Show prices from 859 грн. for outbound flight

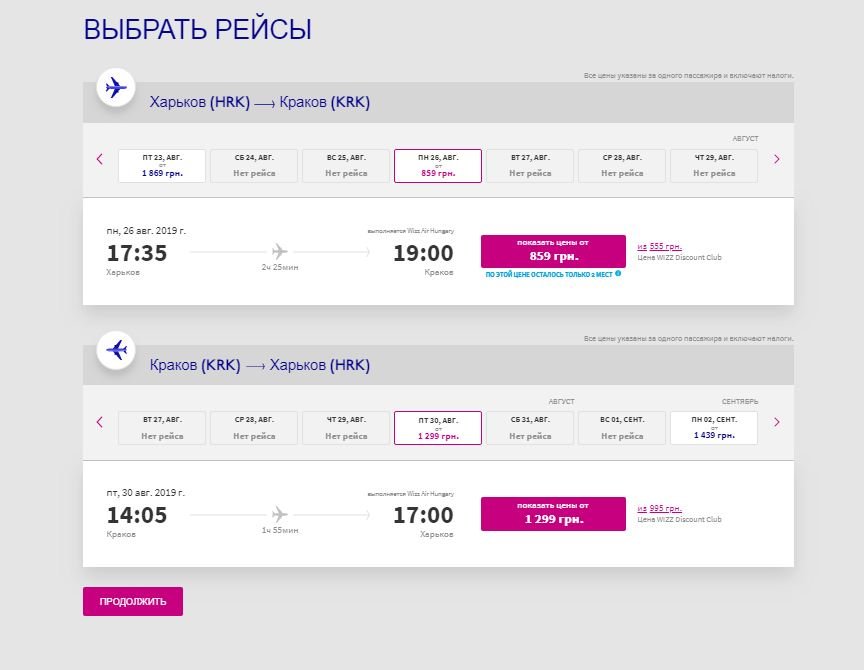click(x=553, y=250)
